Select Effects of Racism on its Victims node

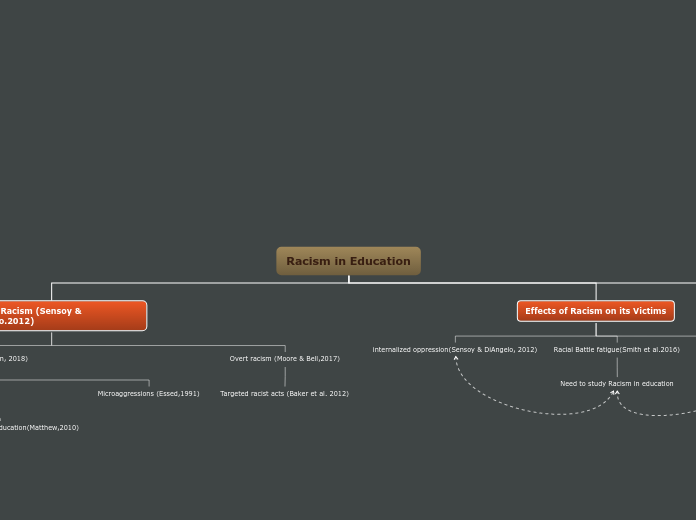click(596, 311)
